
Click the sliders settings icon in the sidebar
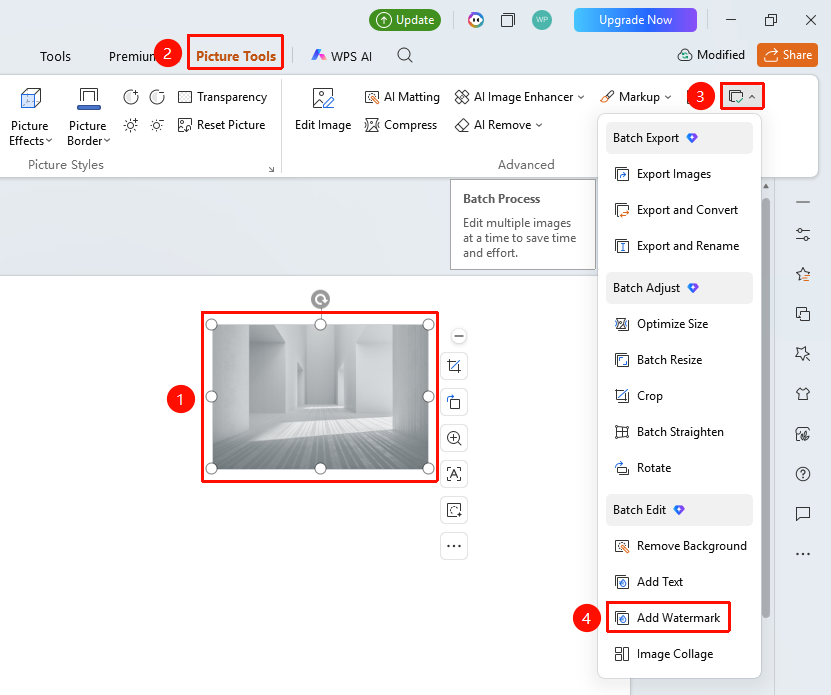(x=803, y=234)
